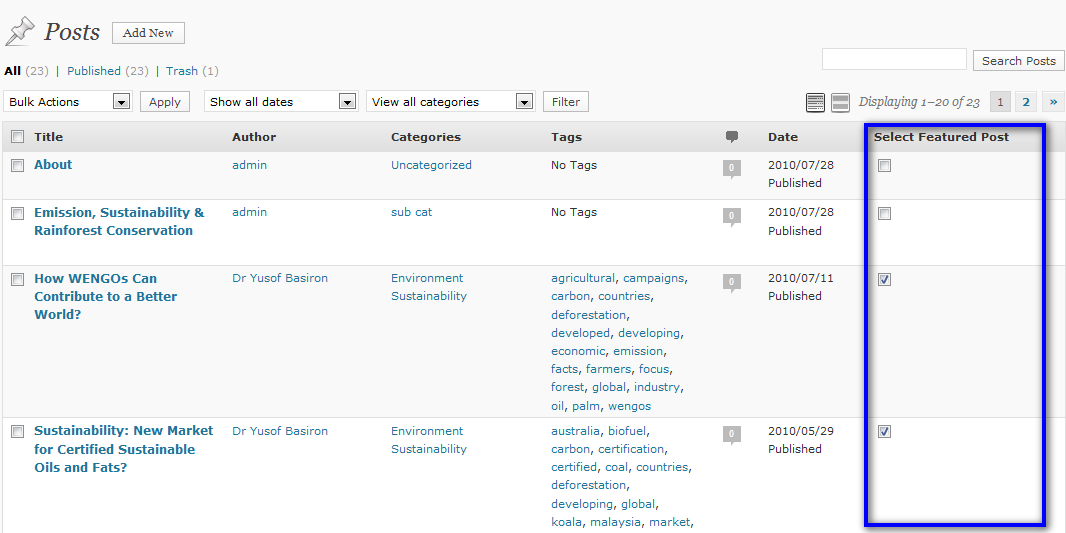Open comment bubble for Emission post
This screenshot has width=1066, height=533.
pos(732,216)
